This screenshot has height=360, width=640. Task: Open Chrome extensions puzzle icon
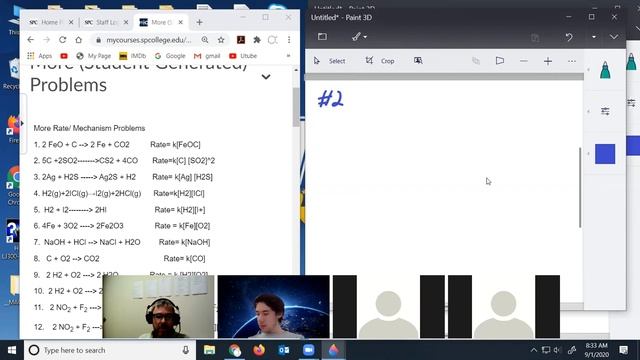click(x=257, y=40)
